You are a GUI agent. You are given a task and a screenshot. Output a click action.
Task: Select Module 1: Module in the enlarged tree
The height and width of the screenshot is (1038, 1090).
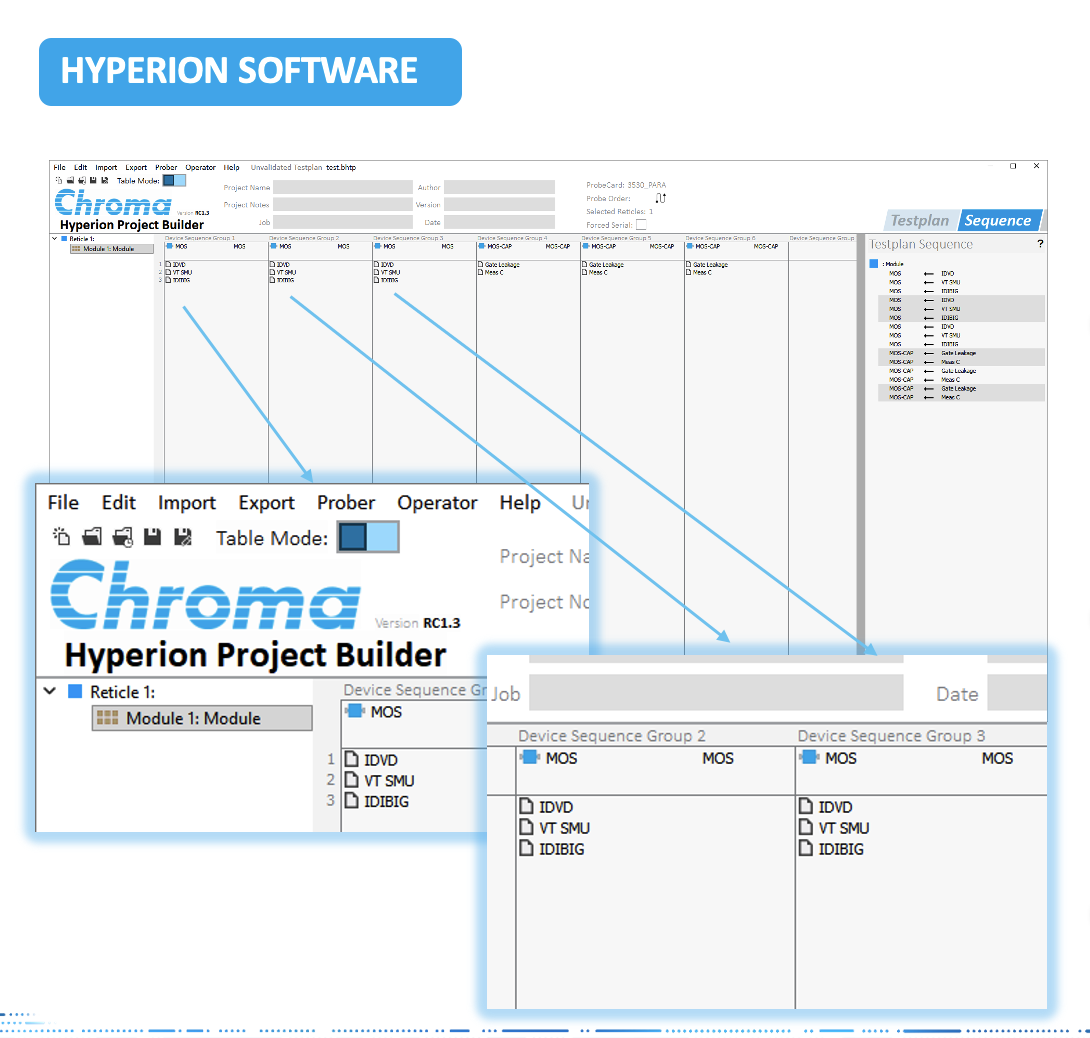coord(202,718)
